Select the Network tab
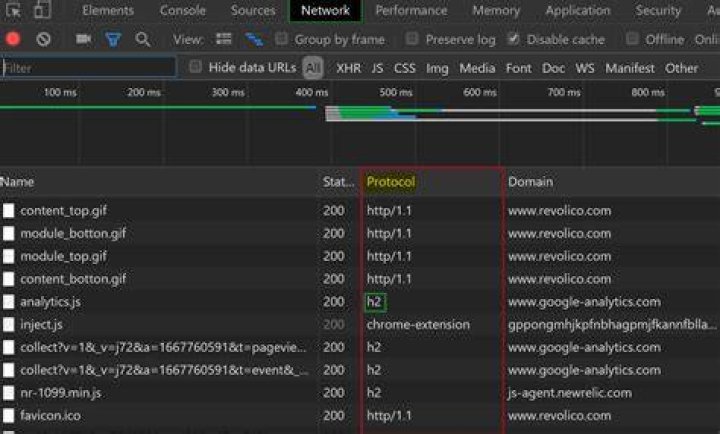720x434 pixels. (325, 10)
